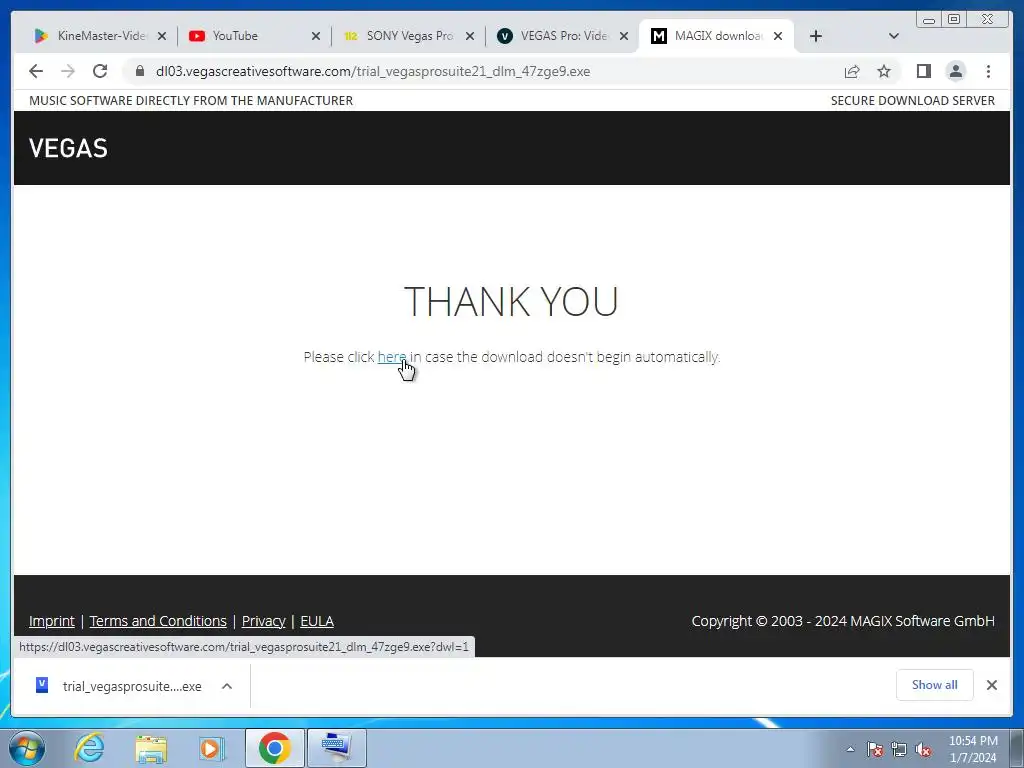Viewport: 1024px width, 768px height.
Task: Share this page using the share icon
Action: [x=852, y=71]
